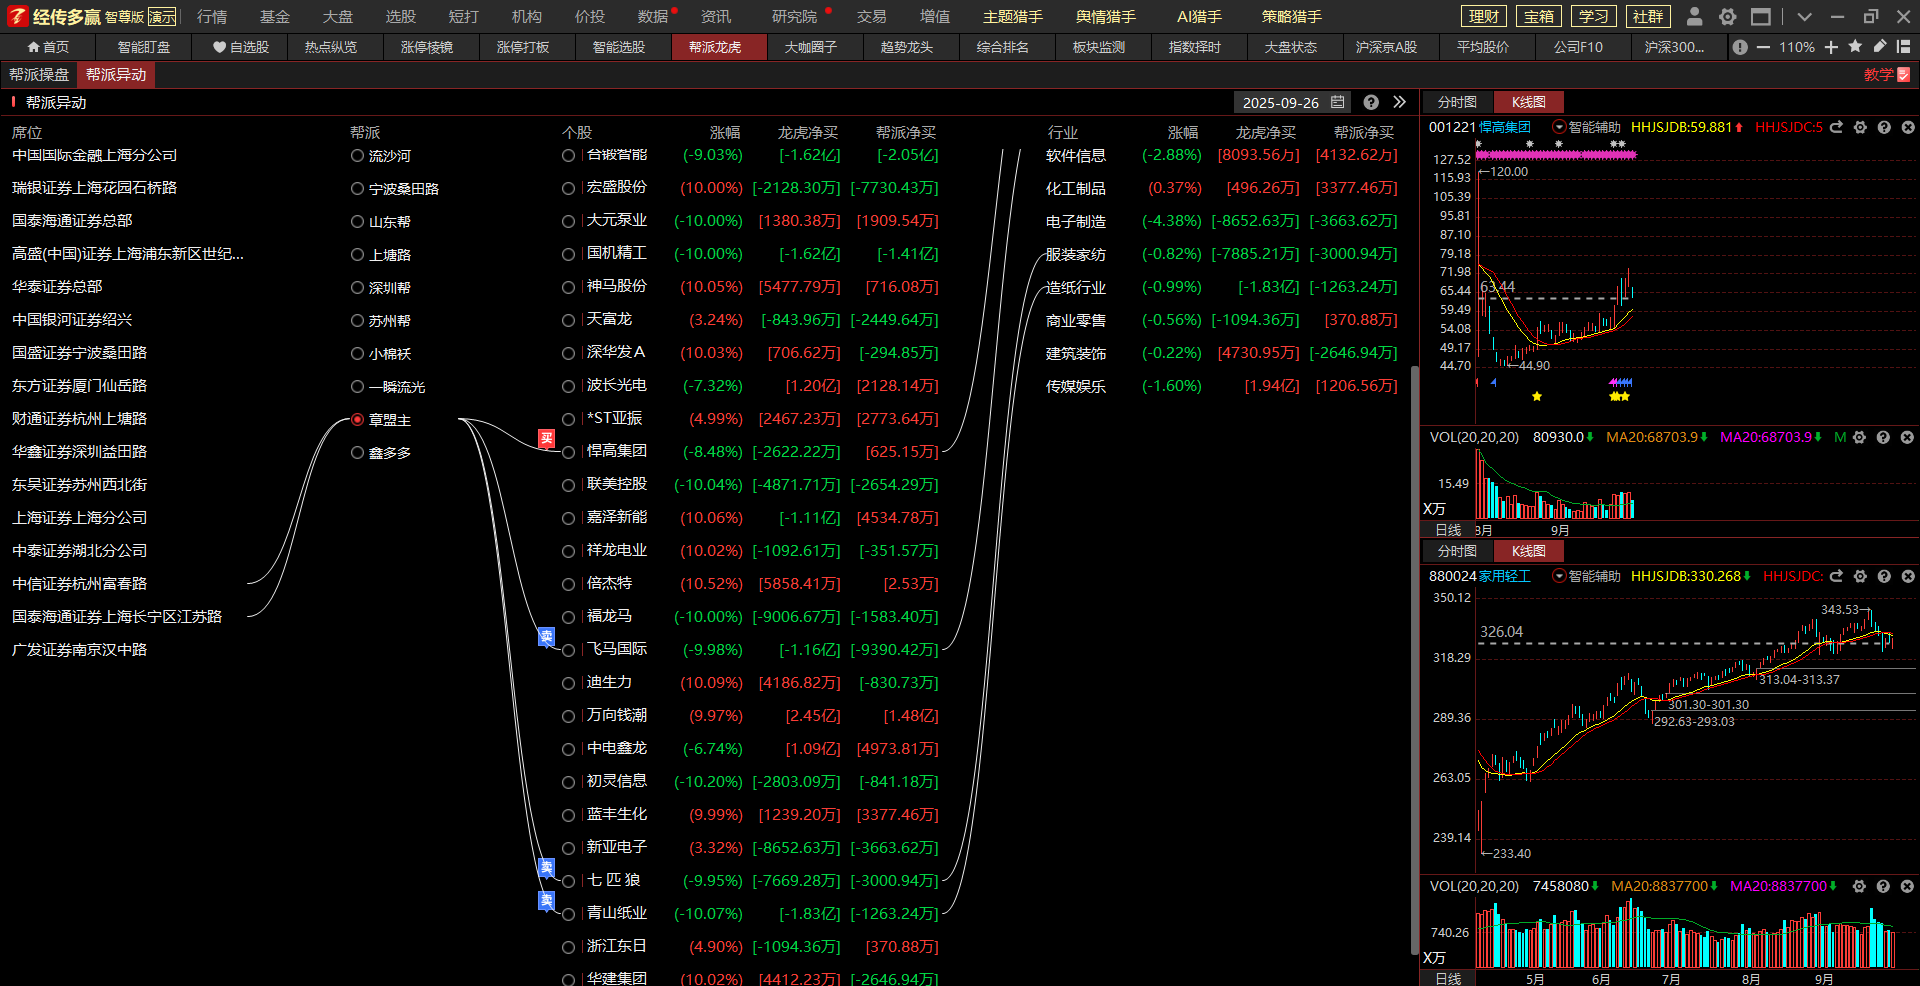Open the 首页 home tab
This screenshot has width=1920, height=986.
tap(48, 47)
